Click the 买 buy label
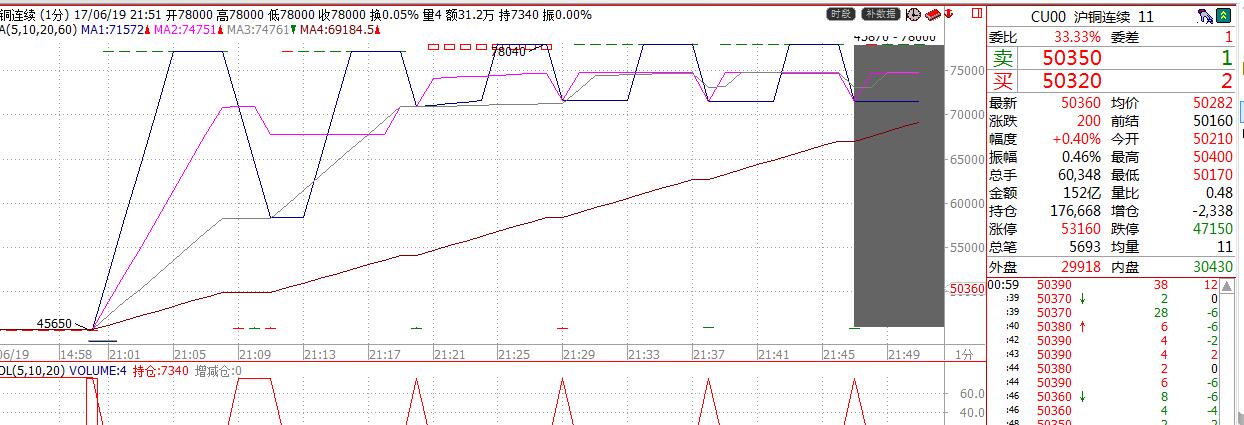The height and width of the screenshot is (425, 1244). [x=1003, y=81]
